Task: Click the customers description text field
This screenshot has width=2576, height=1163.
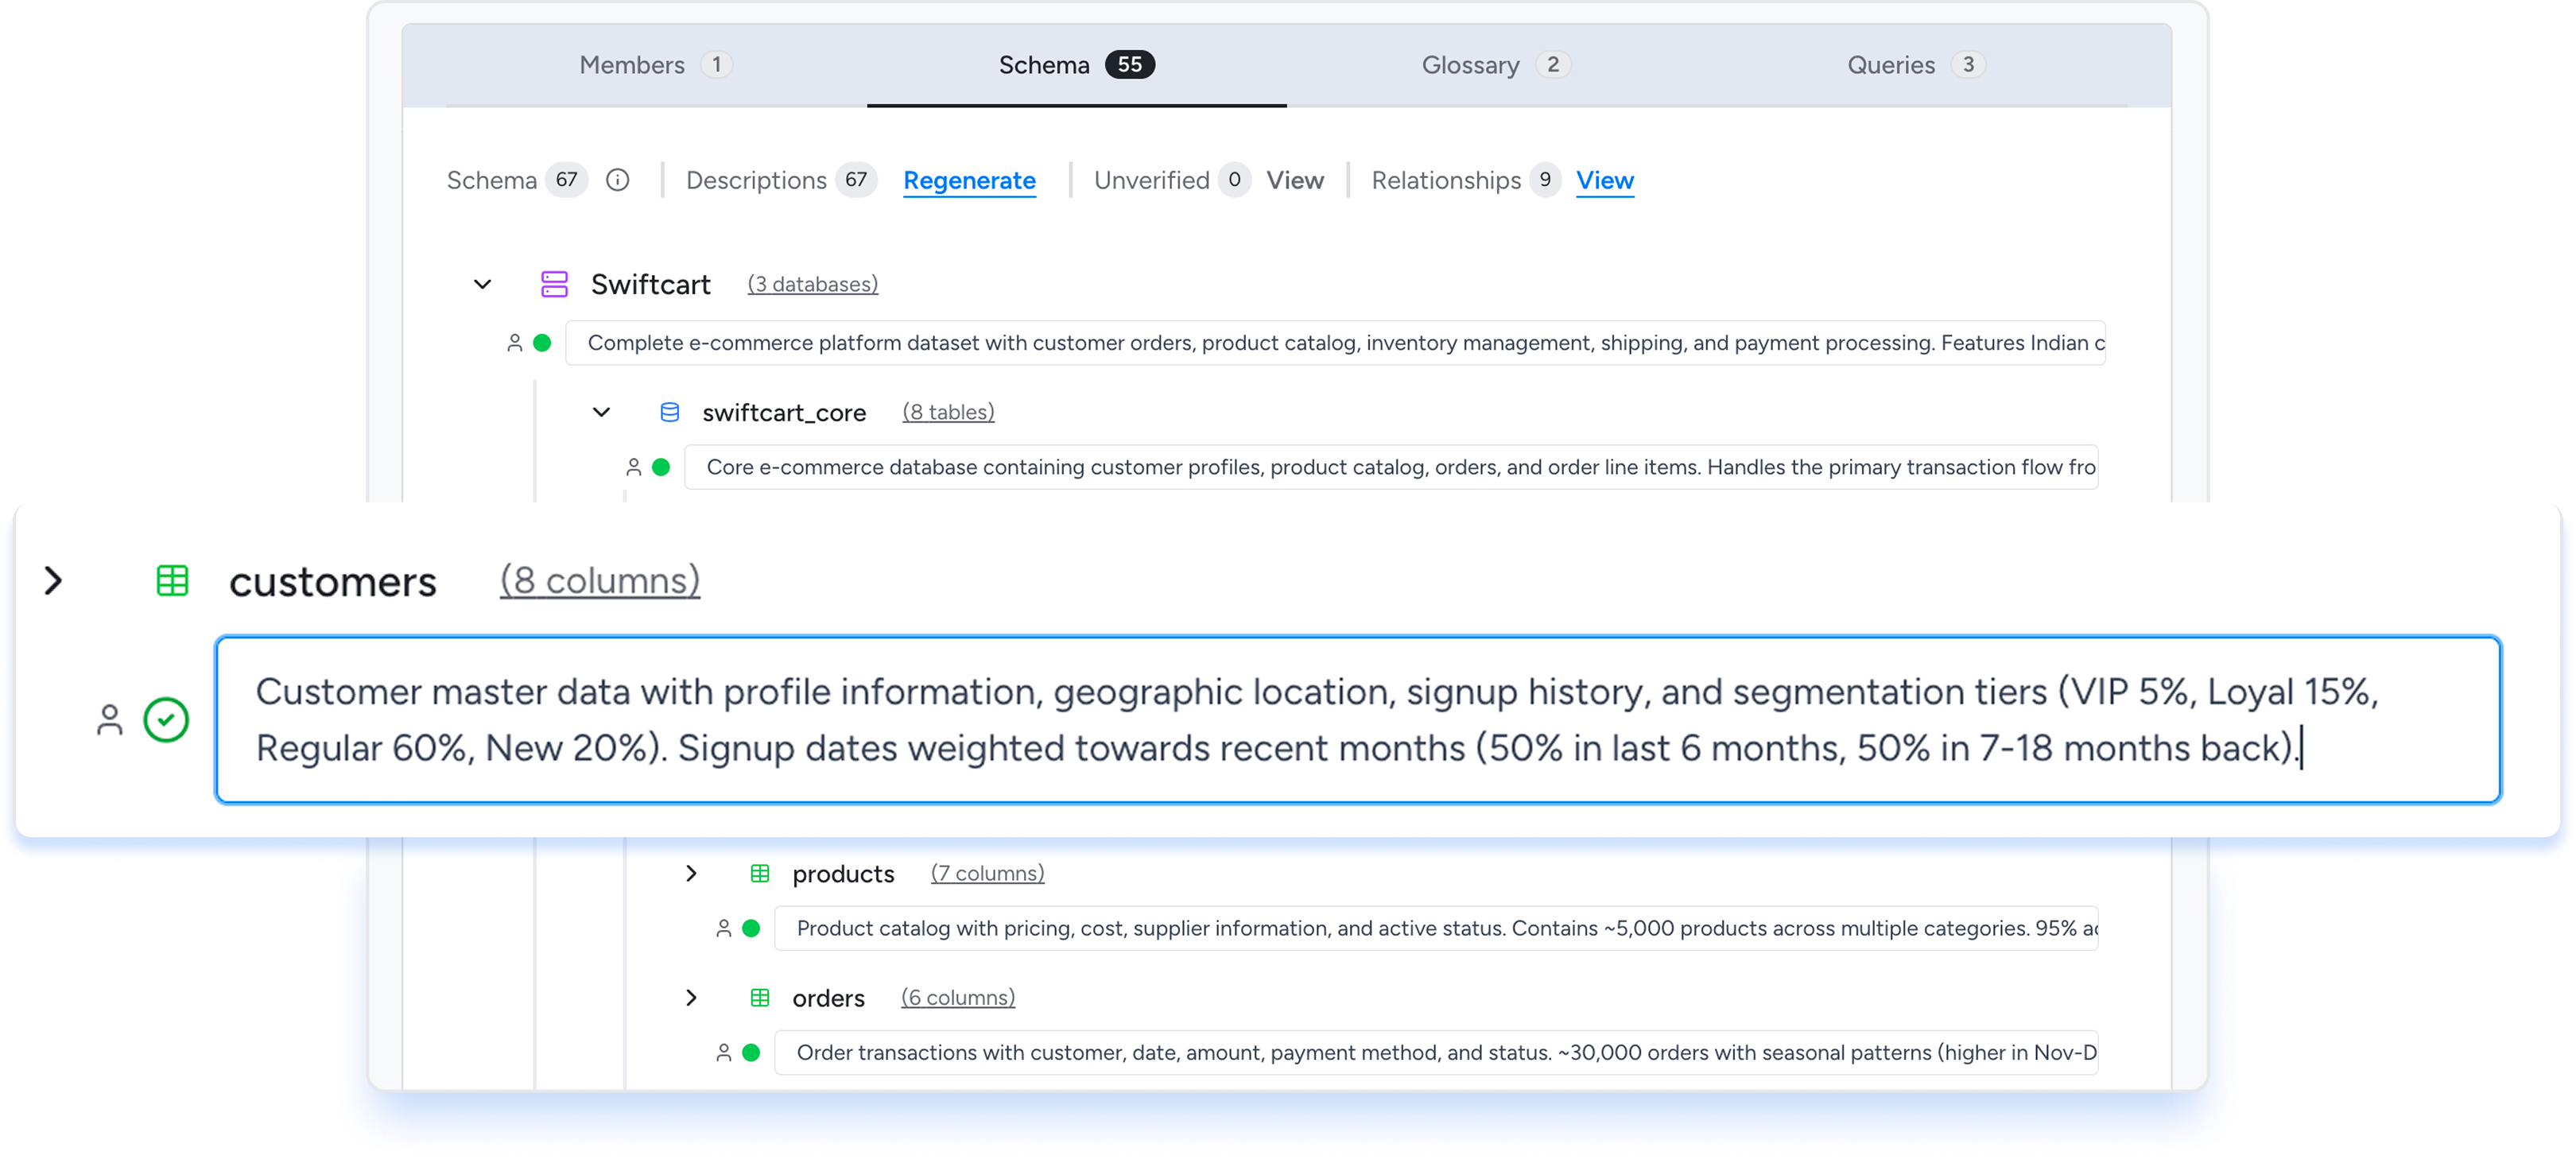Action: click(x=1357, y=719)
